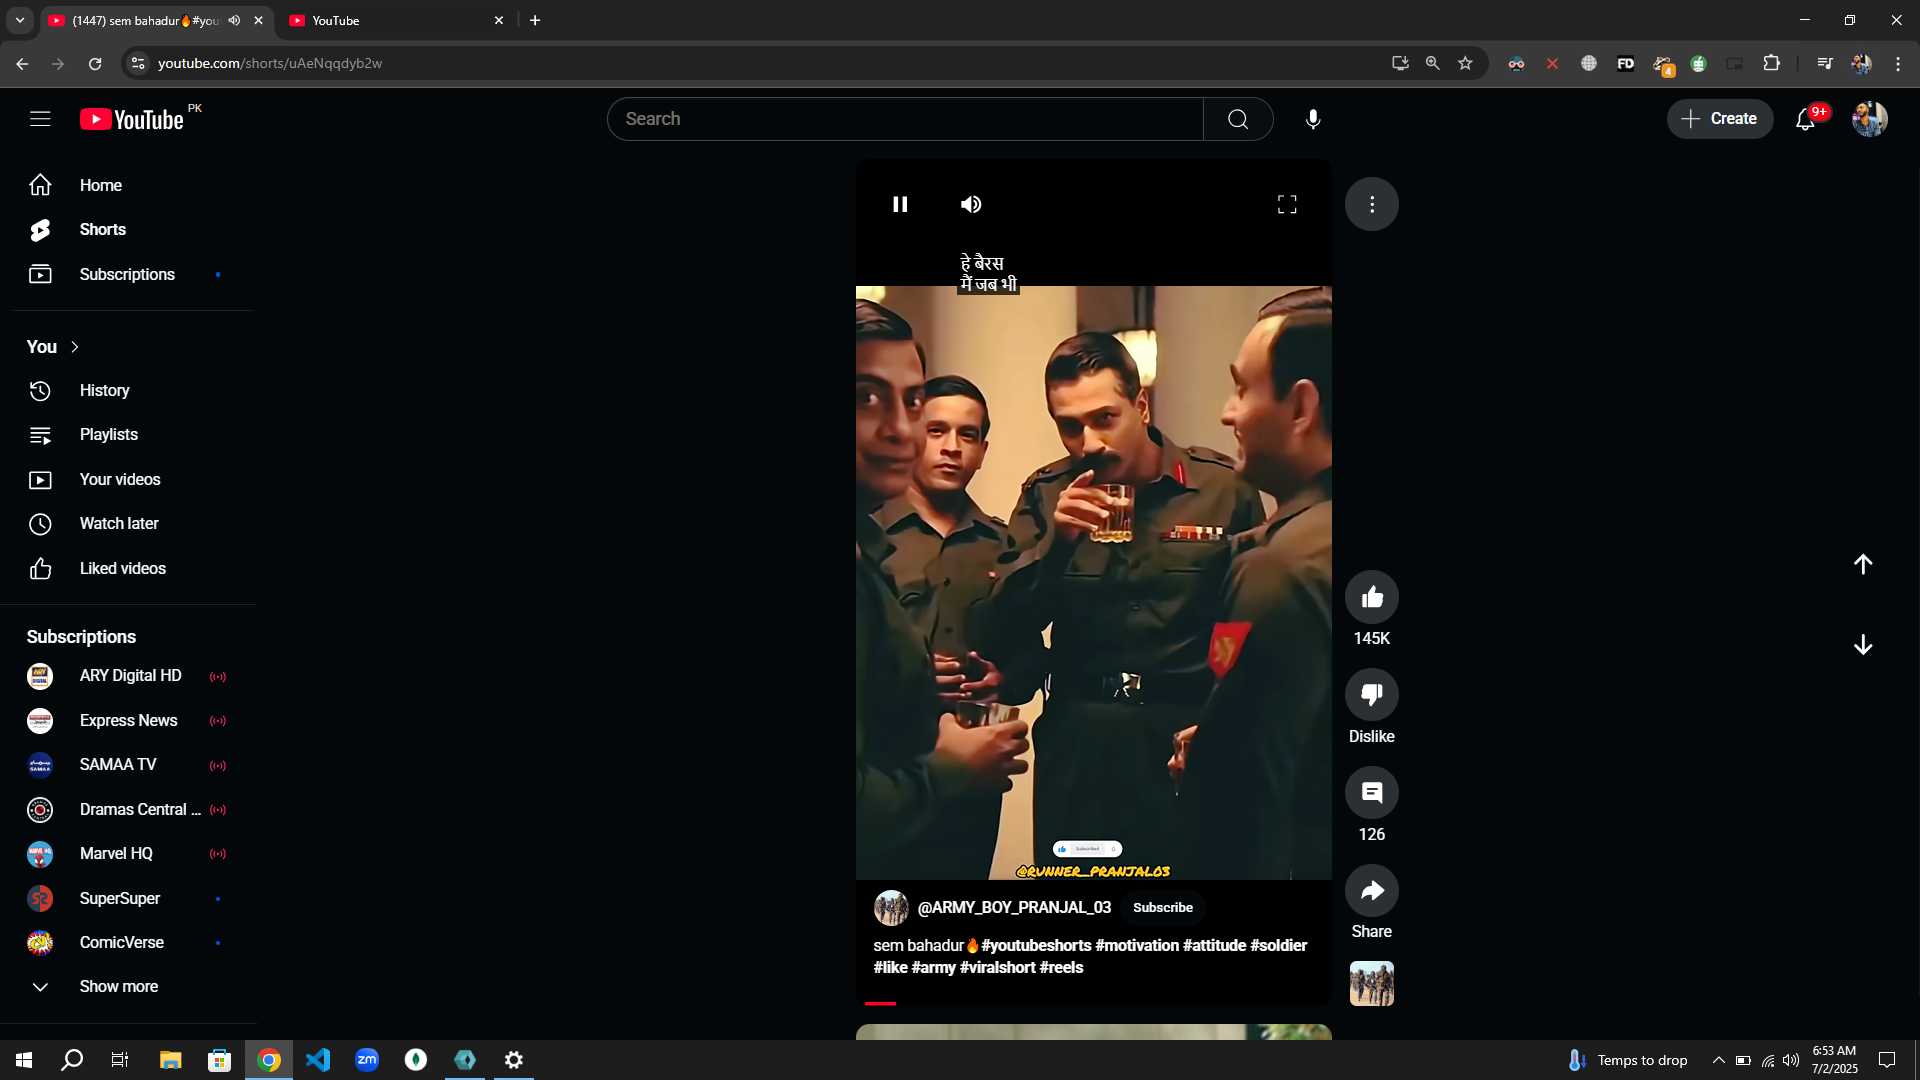Open File Explorer from the taskbar
The image size is (1920, 1080).
pyautogui.click(x=170, y=1060)
